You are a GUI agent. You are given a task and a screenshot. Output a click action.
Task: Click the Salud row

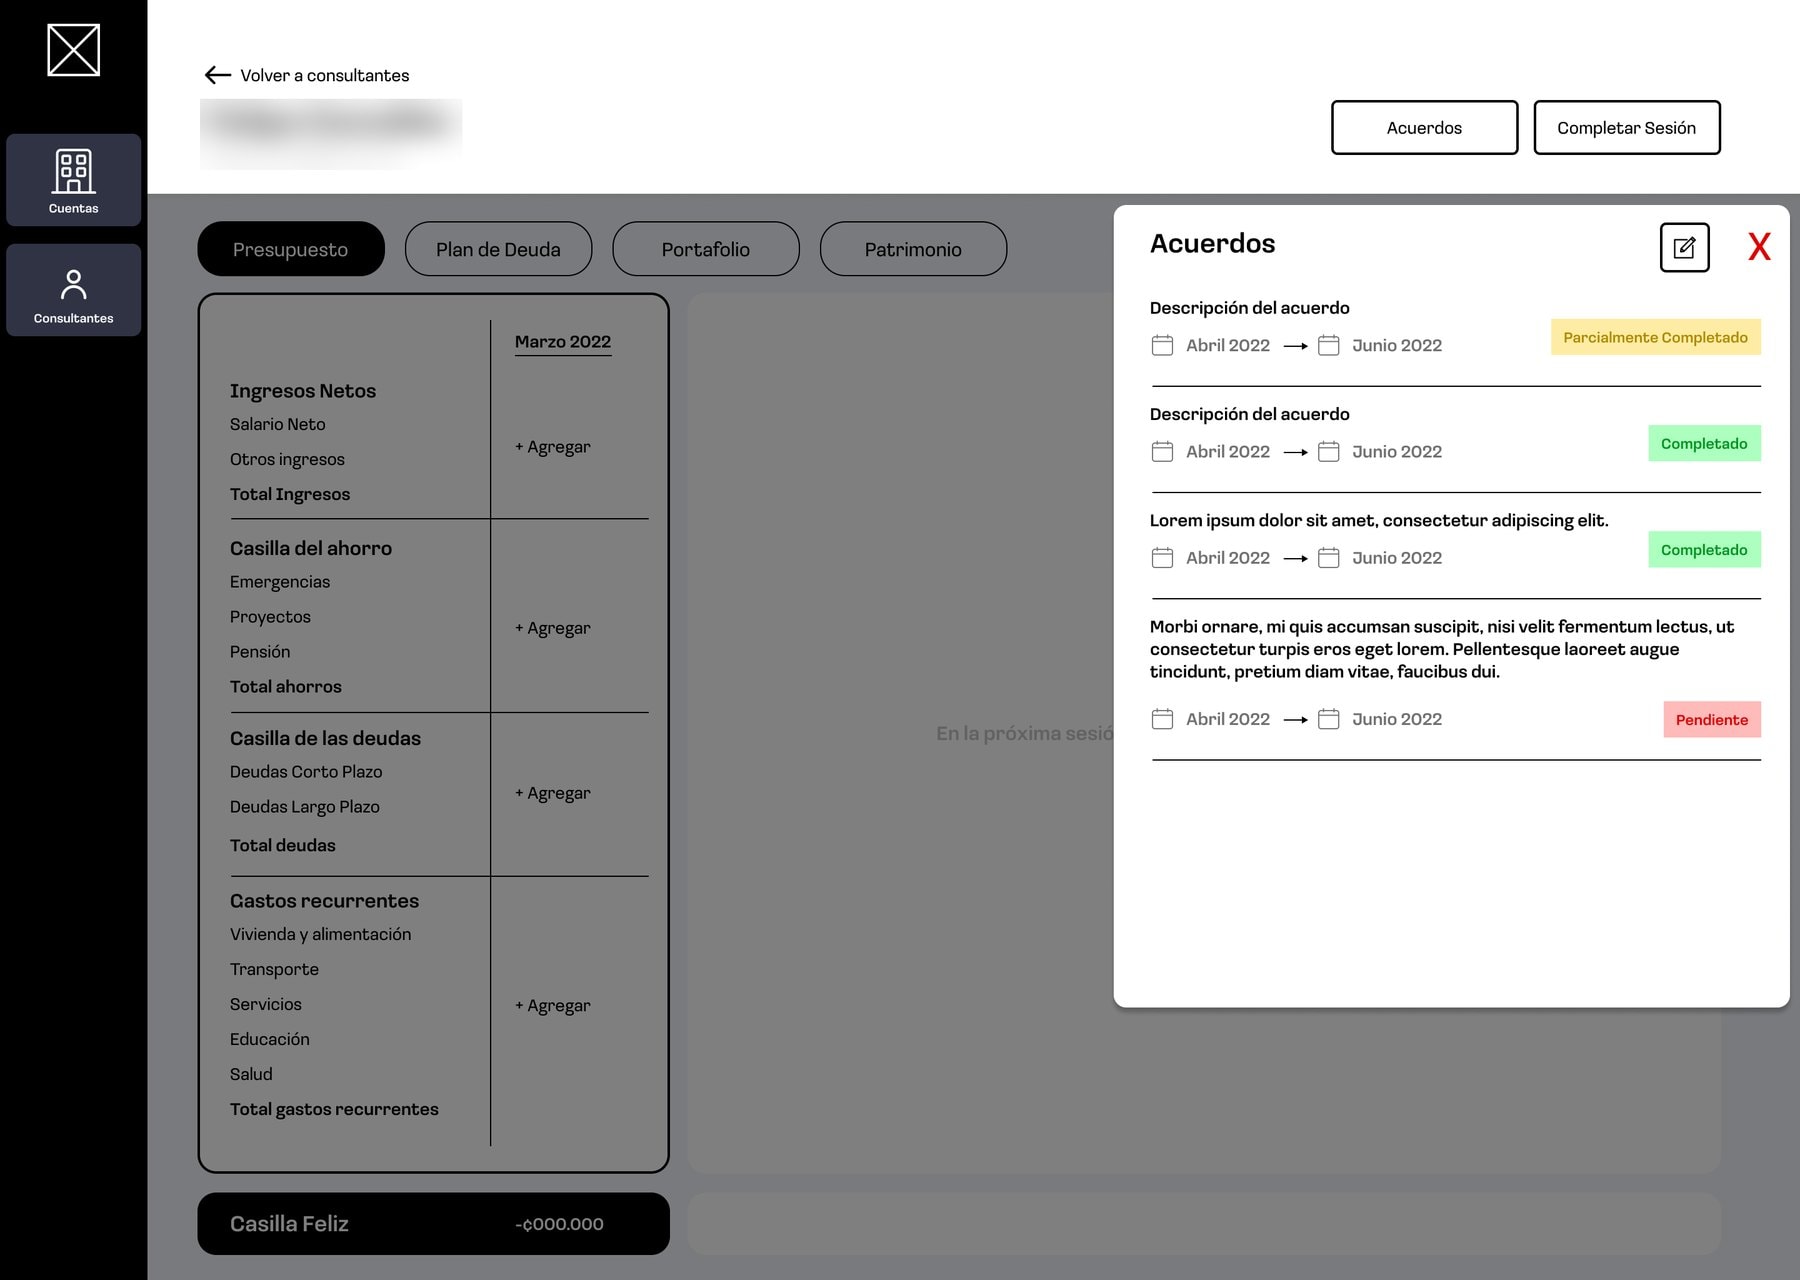click(x=251, y=1074)
